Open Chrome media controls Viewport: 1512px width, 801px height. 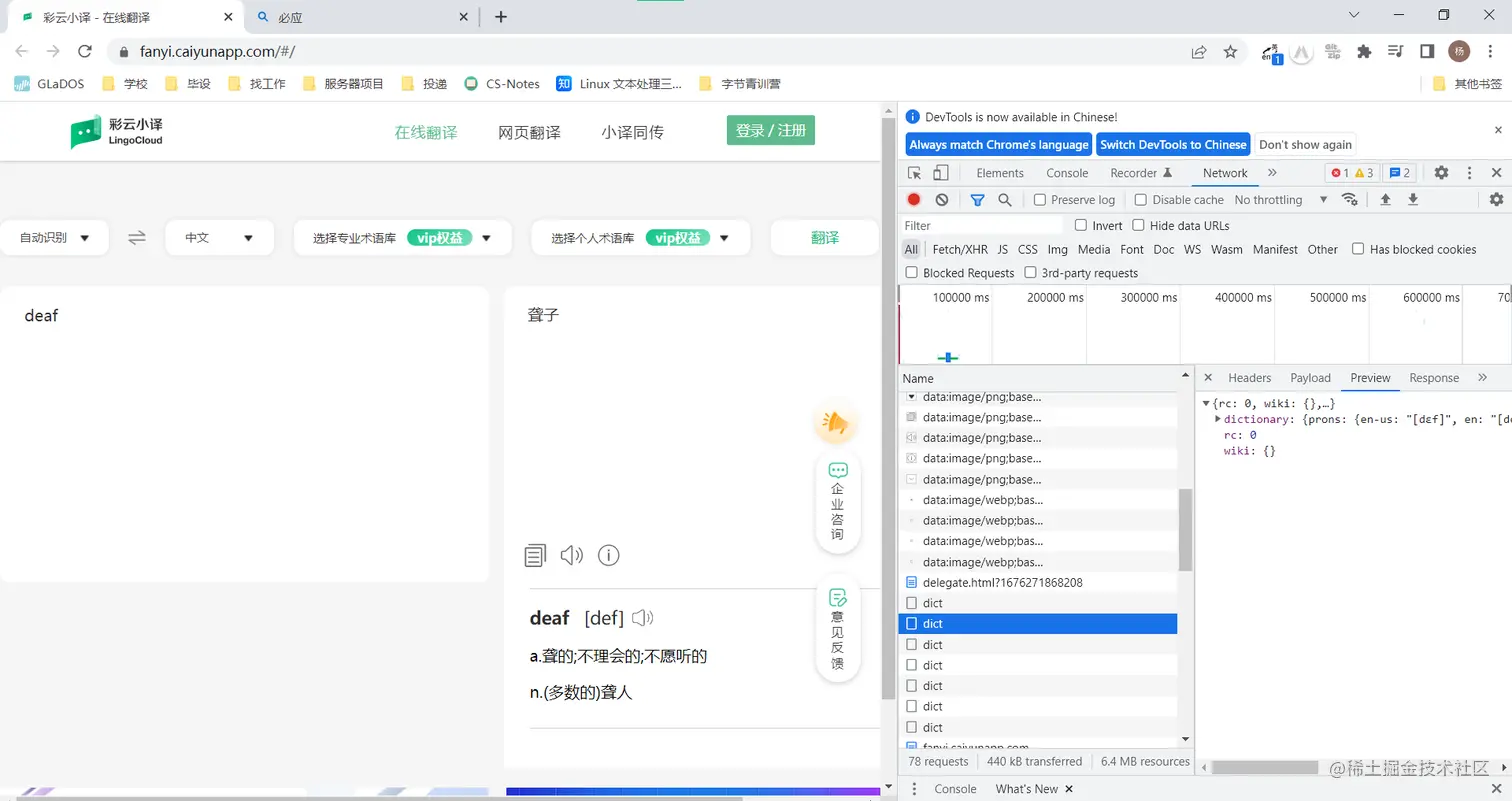1396,52
